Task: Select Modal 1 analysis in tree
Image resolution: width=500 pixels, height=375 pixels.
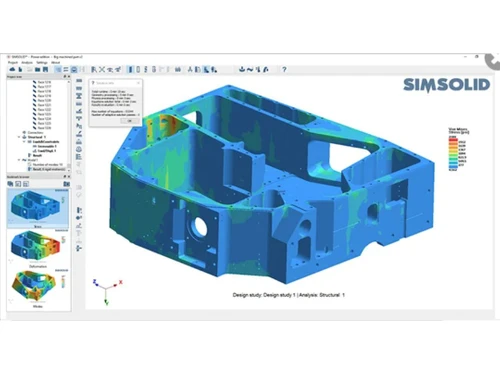Action: click(33, 160)
